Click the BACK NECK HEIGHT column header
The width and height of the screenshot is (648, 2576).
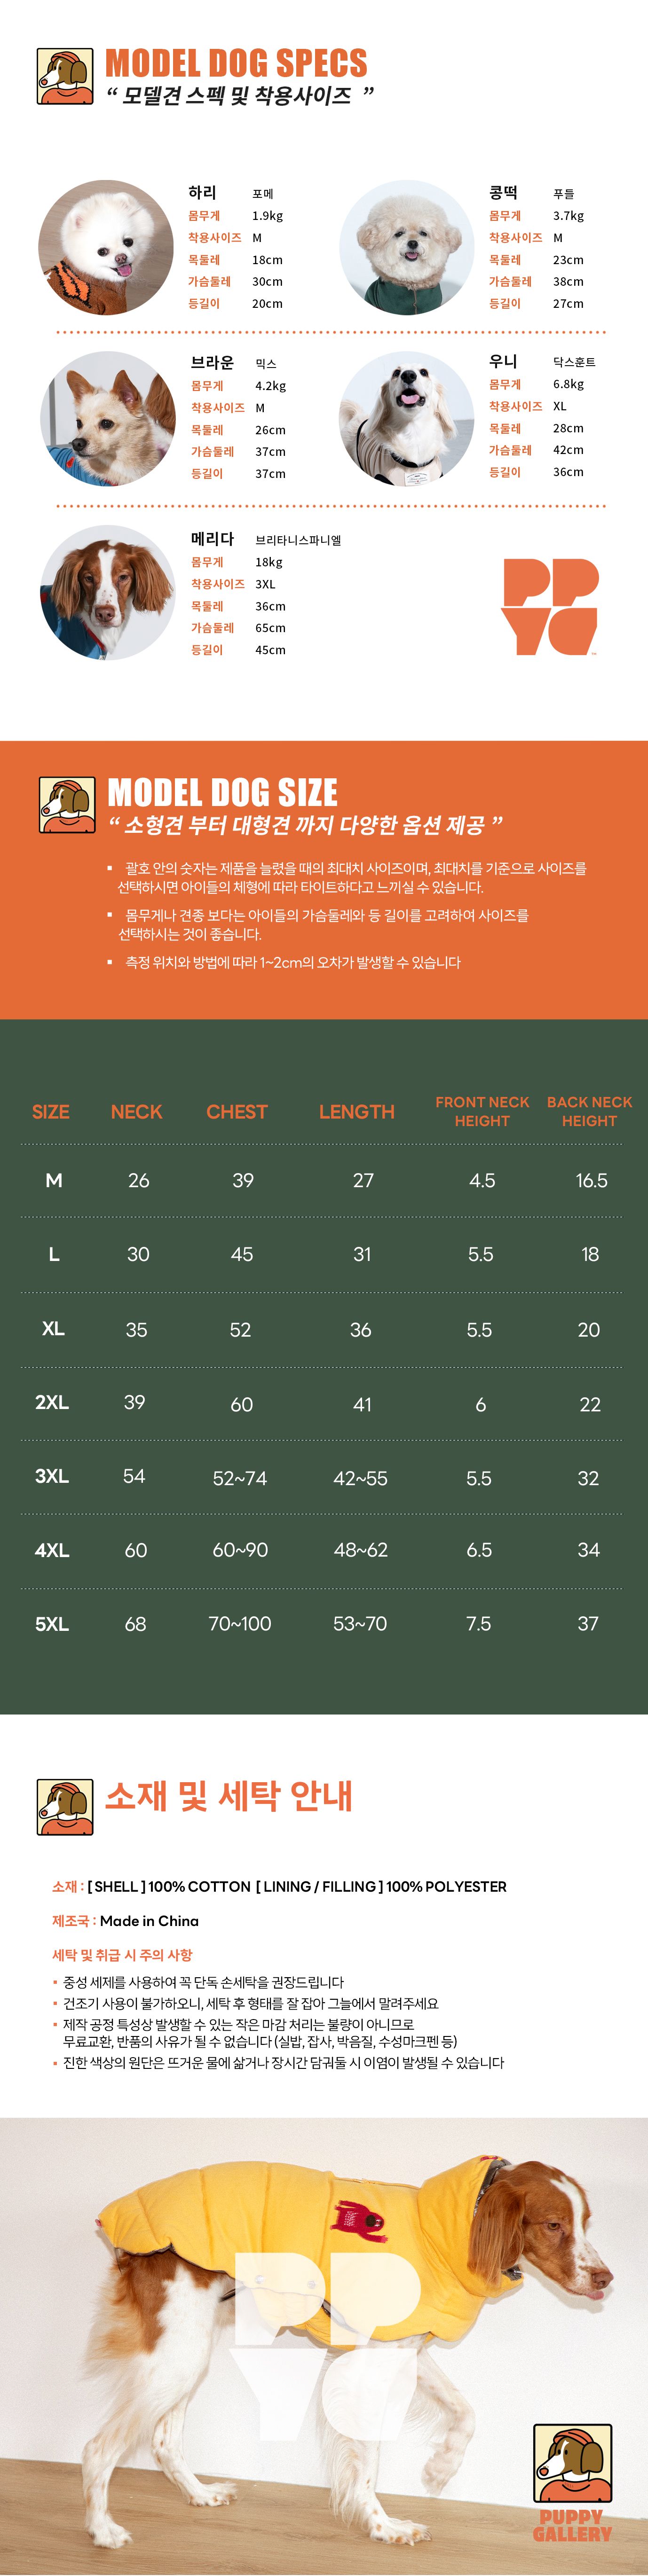click(x=589, y=1111)
